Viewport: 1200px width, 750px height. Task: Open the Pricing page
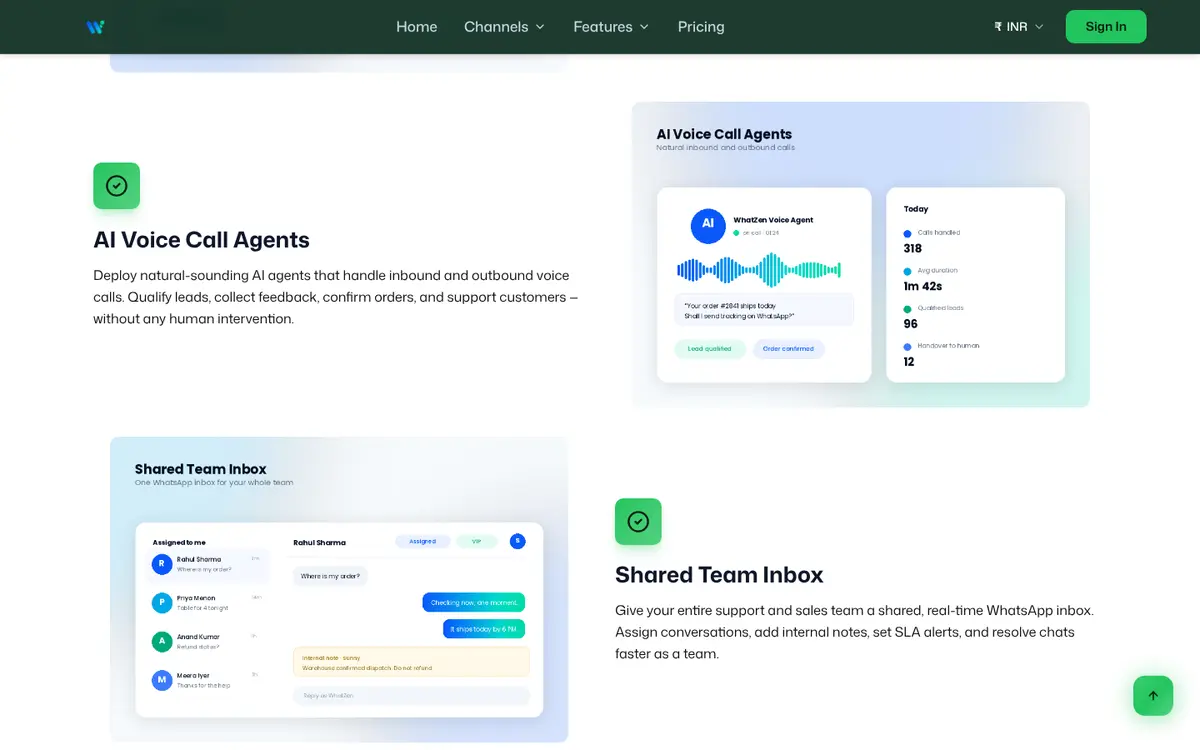click(x=701, y=27)
